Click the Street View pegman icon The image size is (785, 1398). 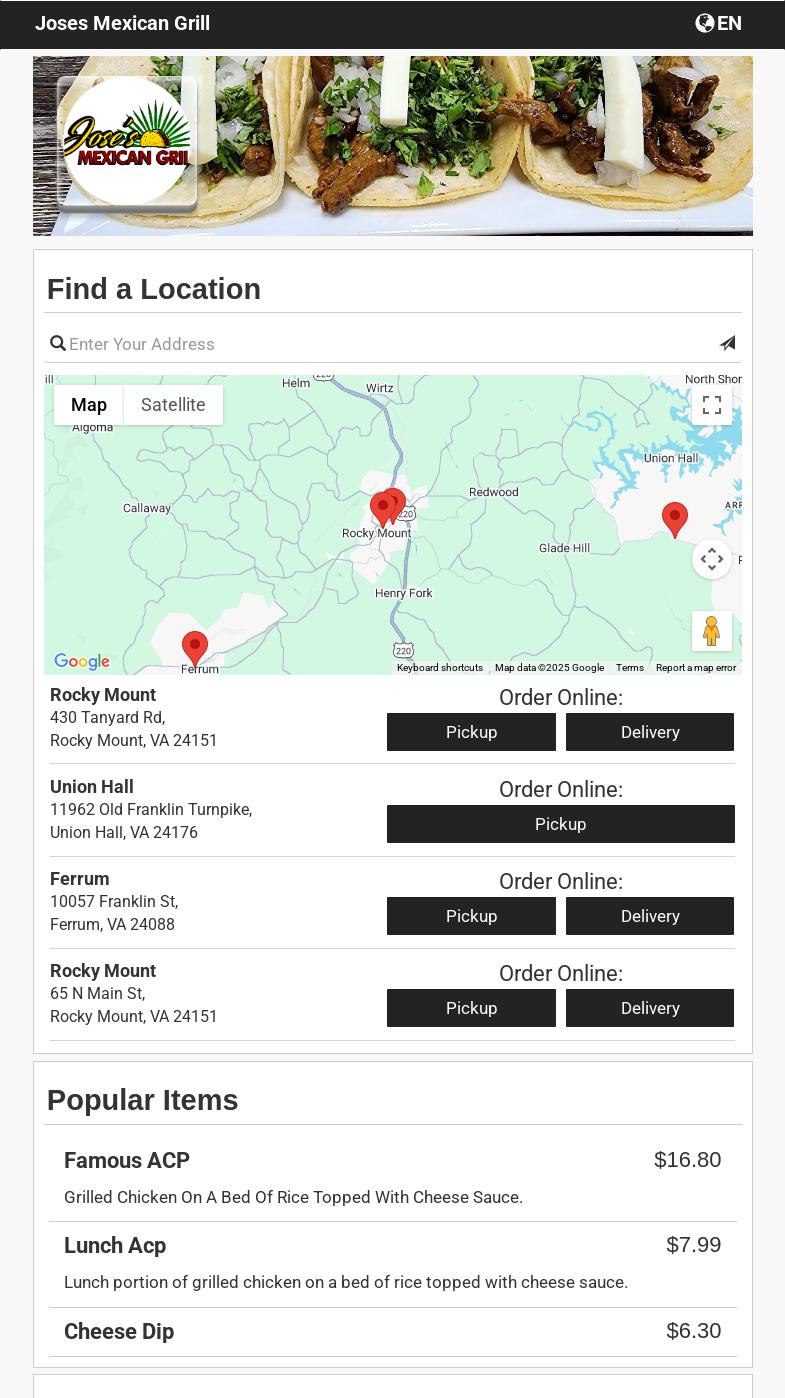pyautogui.click(x=711, y=631)
